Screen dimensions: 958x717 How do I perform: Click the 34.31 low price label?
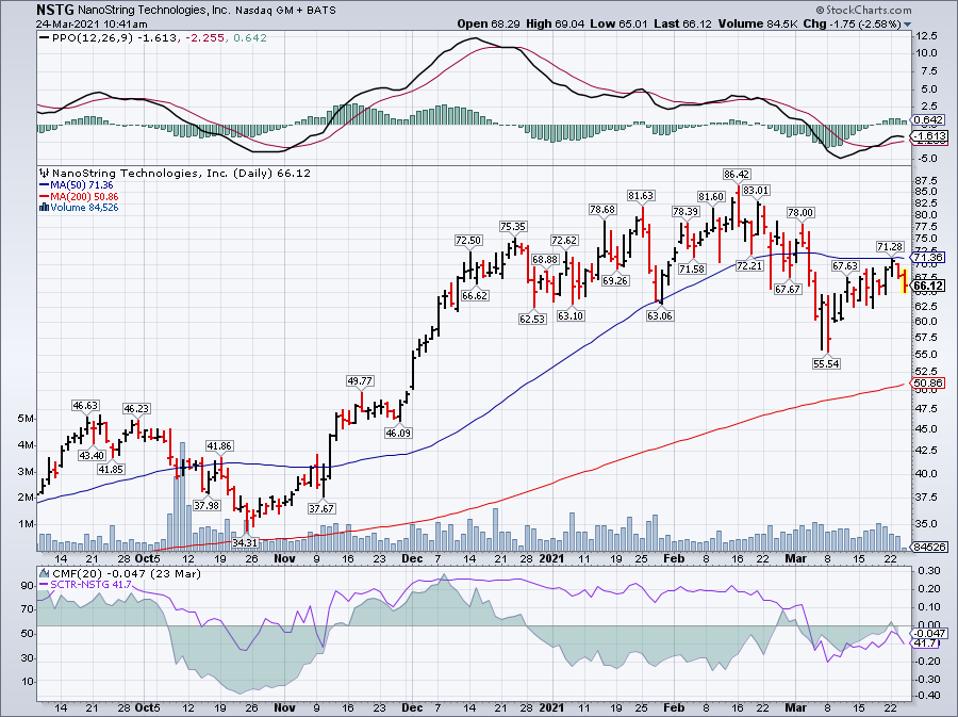(x=246, y=542)
